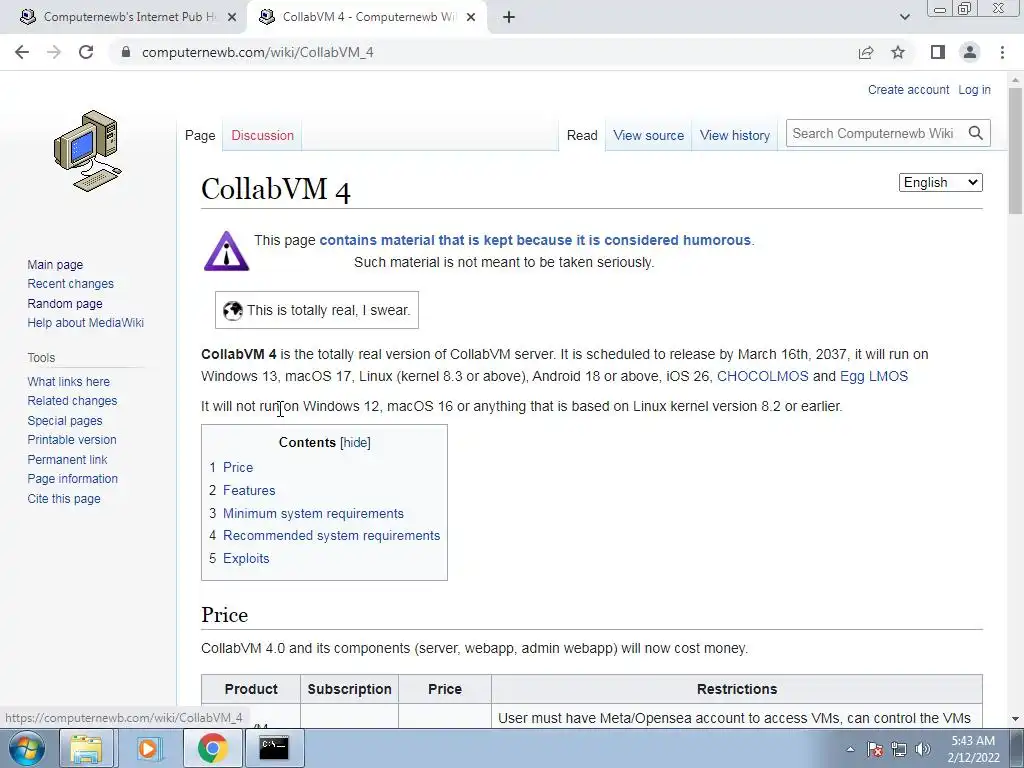The width and height of the screenshot is (1024, 768).
Task: Show hidden tray icons arrow
Action: (x=850, y=749)
